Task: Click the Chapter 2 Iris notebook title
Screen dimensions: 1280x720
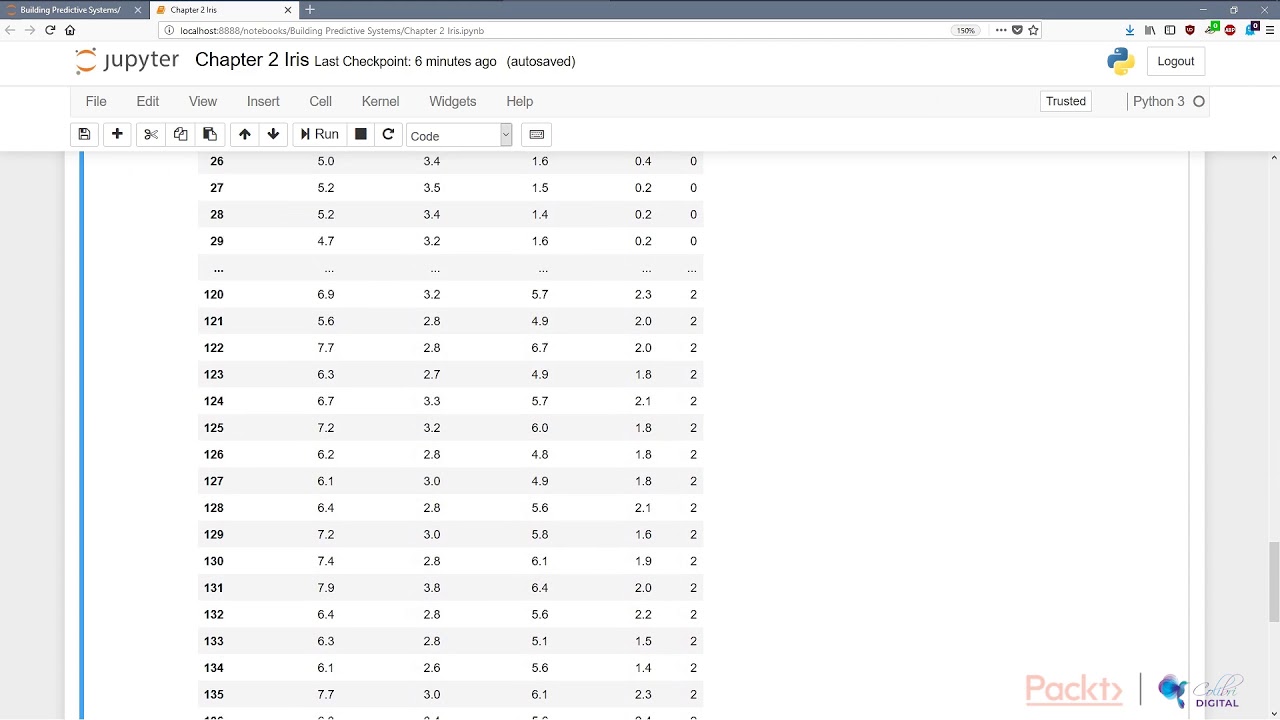Action: 252,60
